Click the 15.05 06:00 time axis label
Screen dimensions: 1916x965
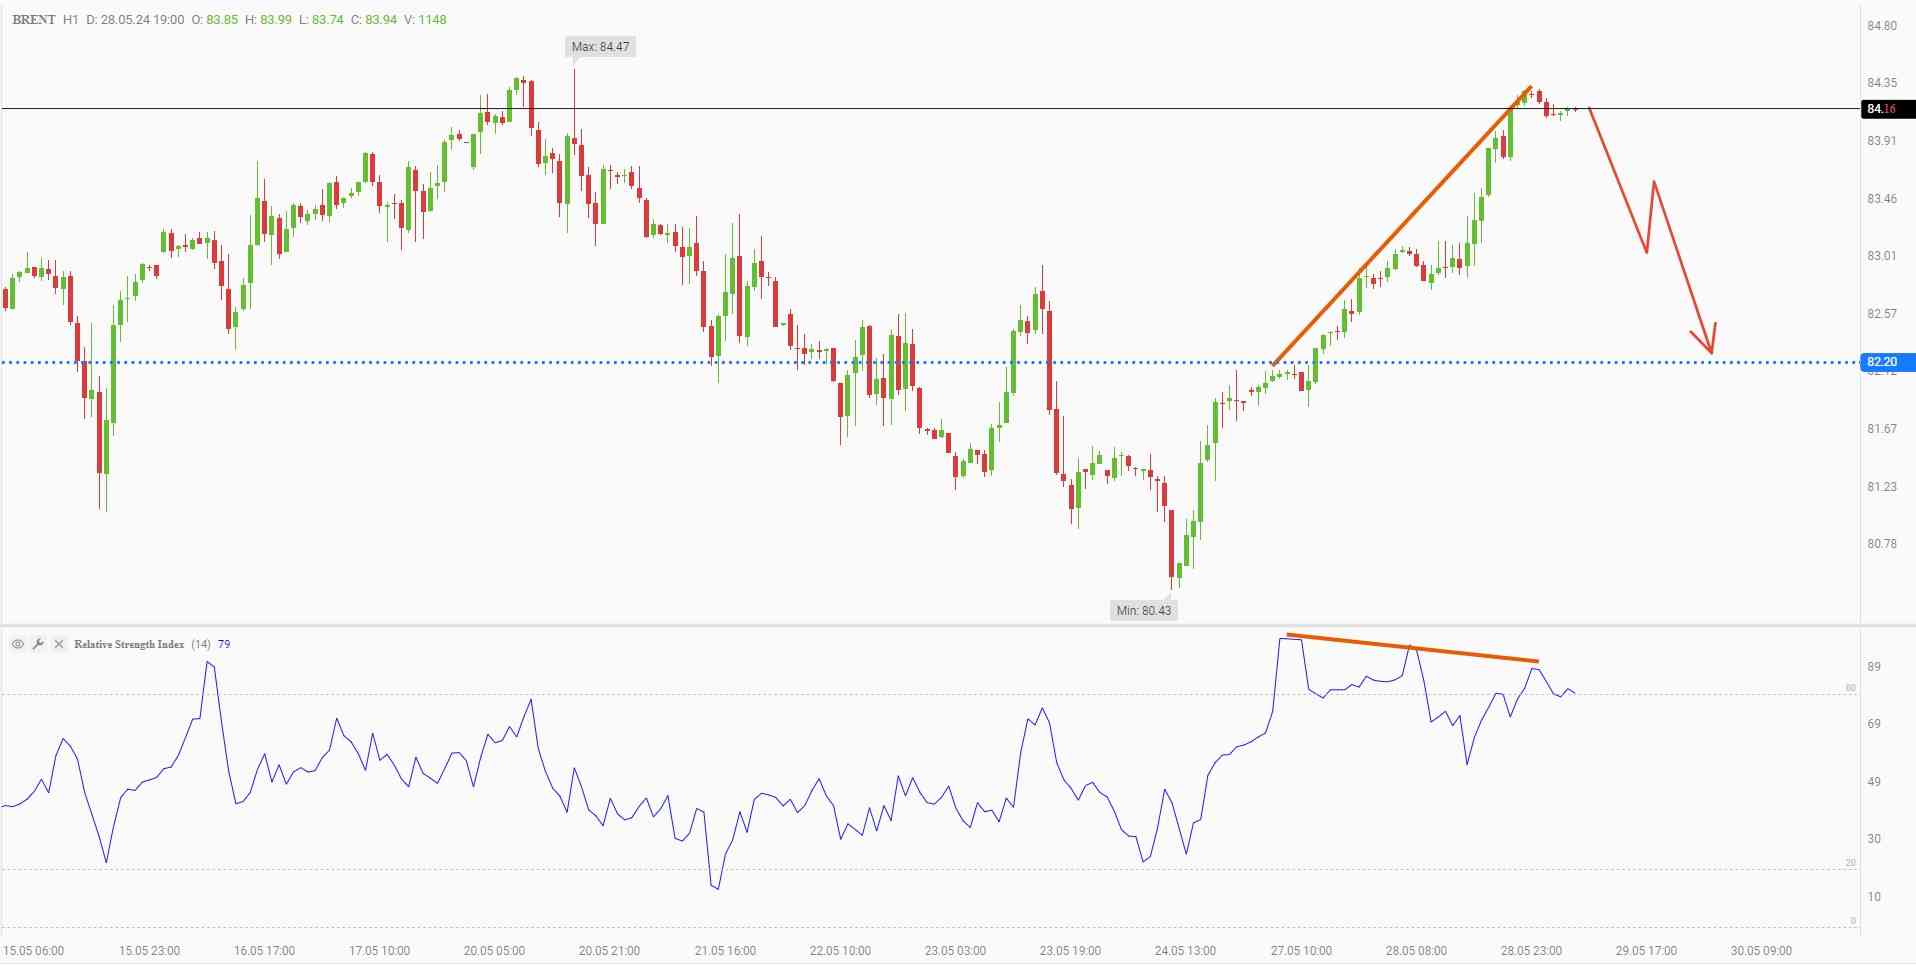pos(34,951)
